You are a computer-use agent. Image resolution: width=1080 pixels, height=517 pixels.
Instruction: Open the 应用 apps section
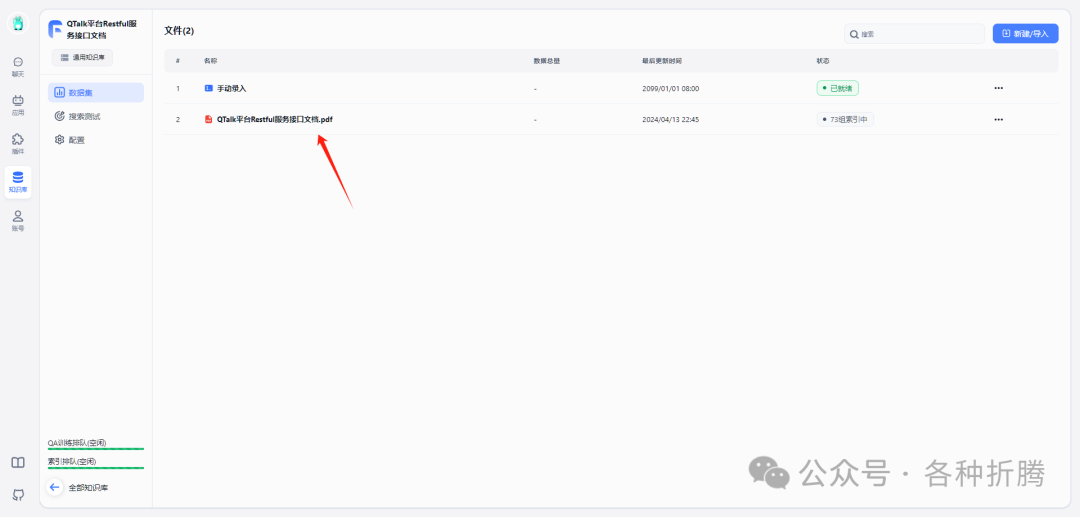(x=18, y=105)
